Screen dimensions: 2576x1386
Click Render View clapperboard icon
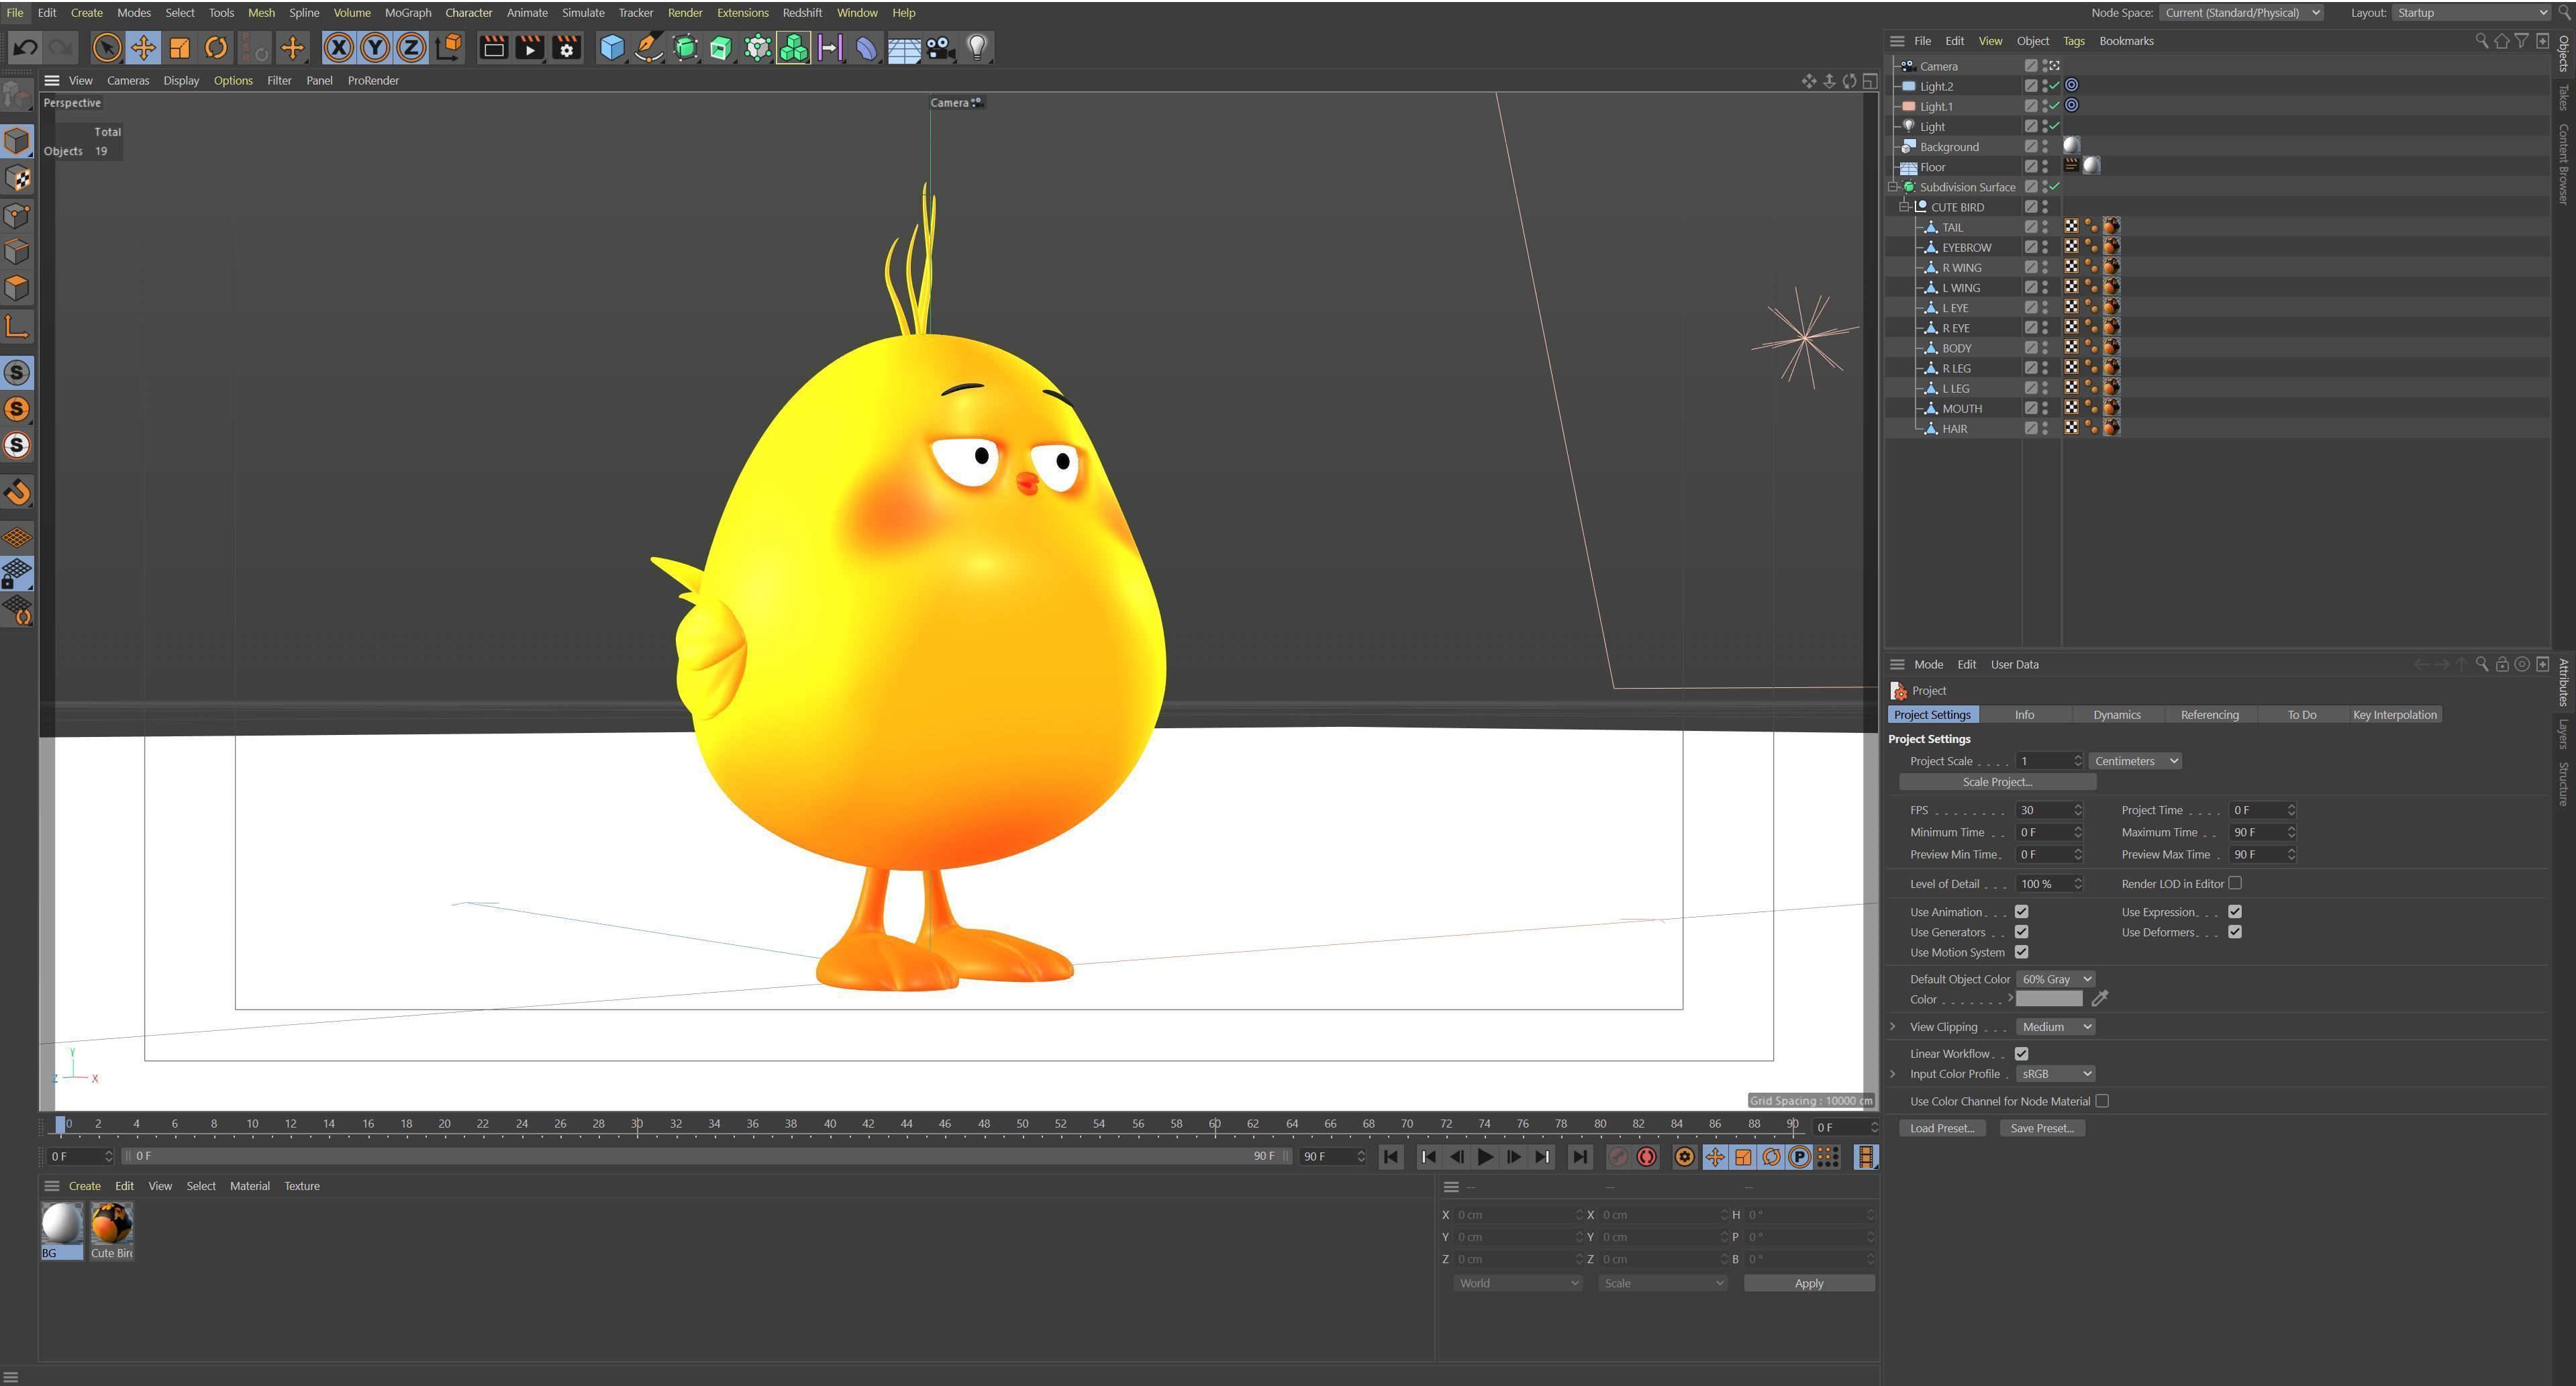[x=493, y=47]
